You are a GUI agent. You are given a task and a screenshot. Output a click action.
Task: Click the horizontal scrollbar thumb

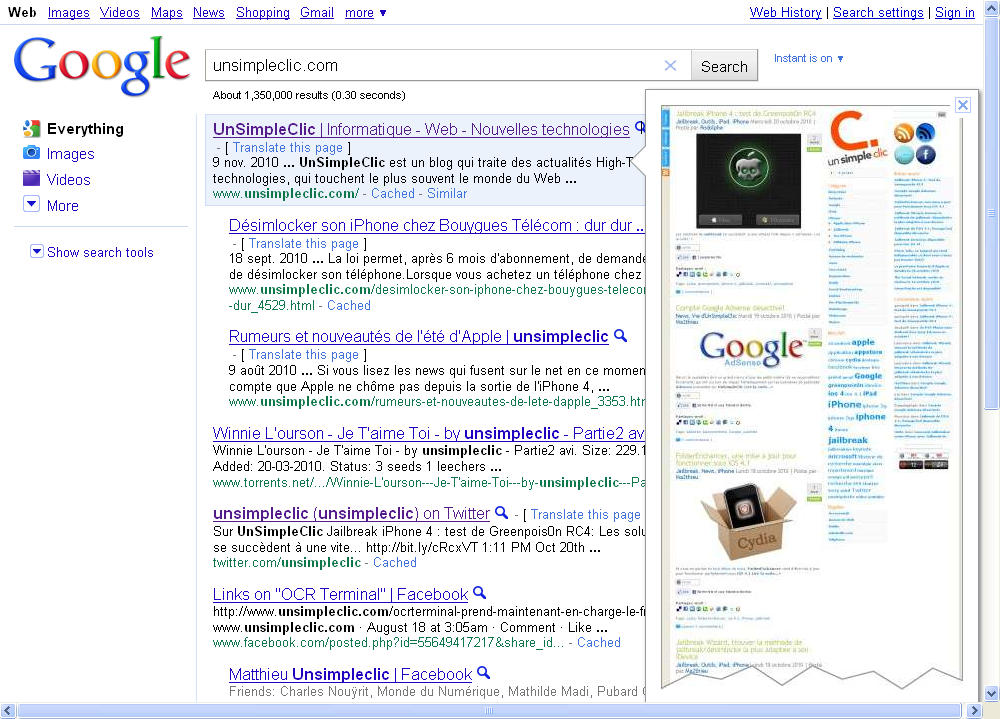489,710
